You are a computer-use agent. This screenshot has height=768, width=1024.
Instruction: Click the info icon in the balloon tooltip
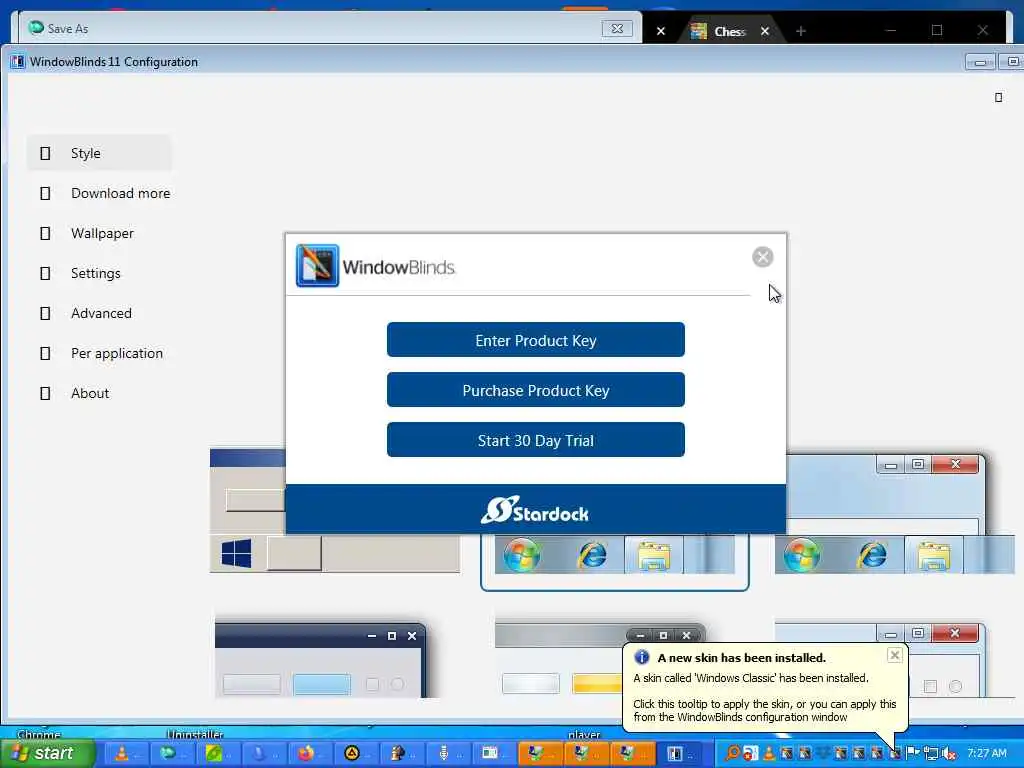pyautogui.click(x=641, y=657)
